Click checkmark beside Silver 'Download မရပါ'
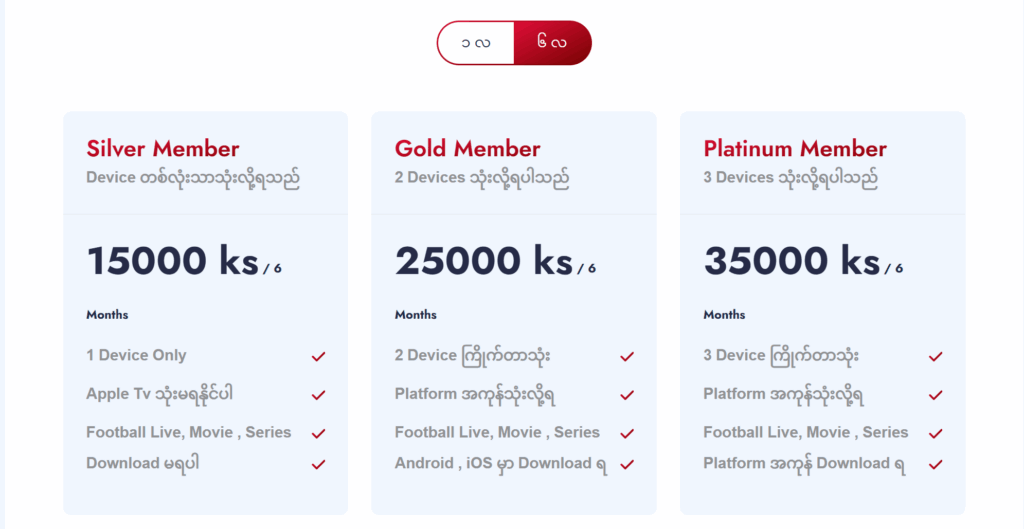Screen dimensions: 1024x529 (318, 464)
